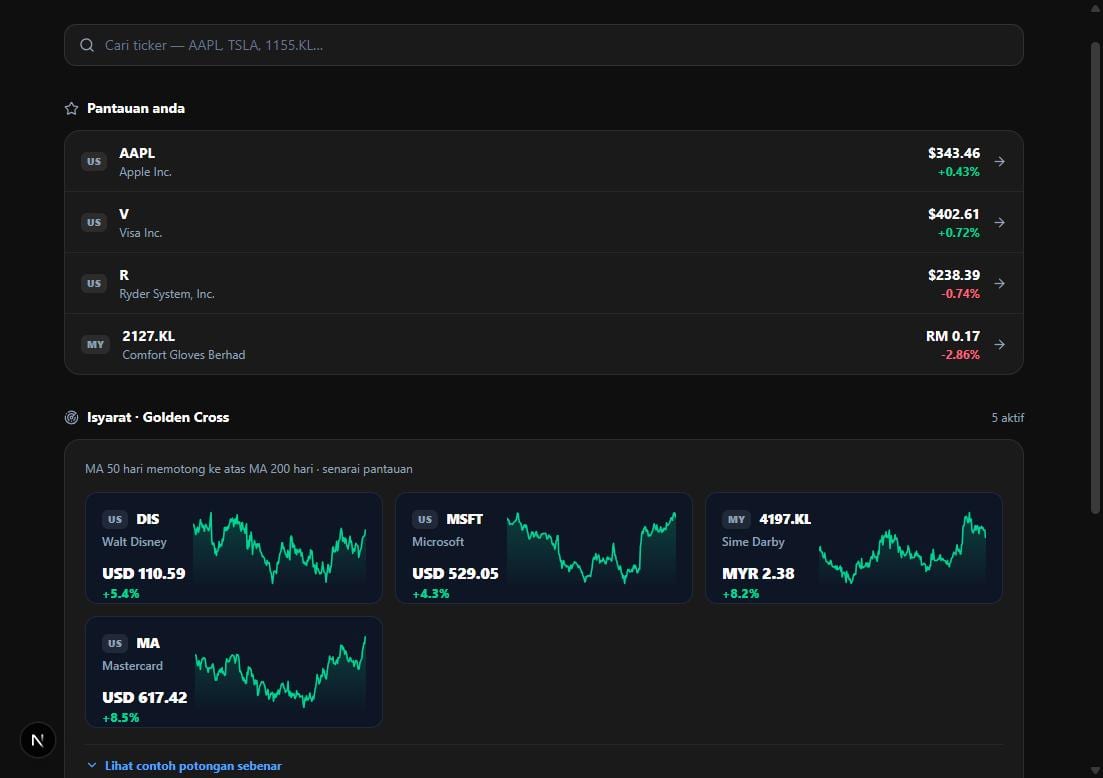This screenshot has height=778, width=1103.
Task: Click the US badge on Mastercard card
Action: [115, 643]
